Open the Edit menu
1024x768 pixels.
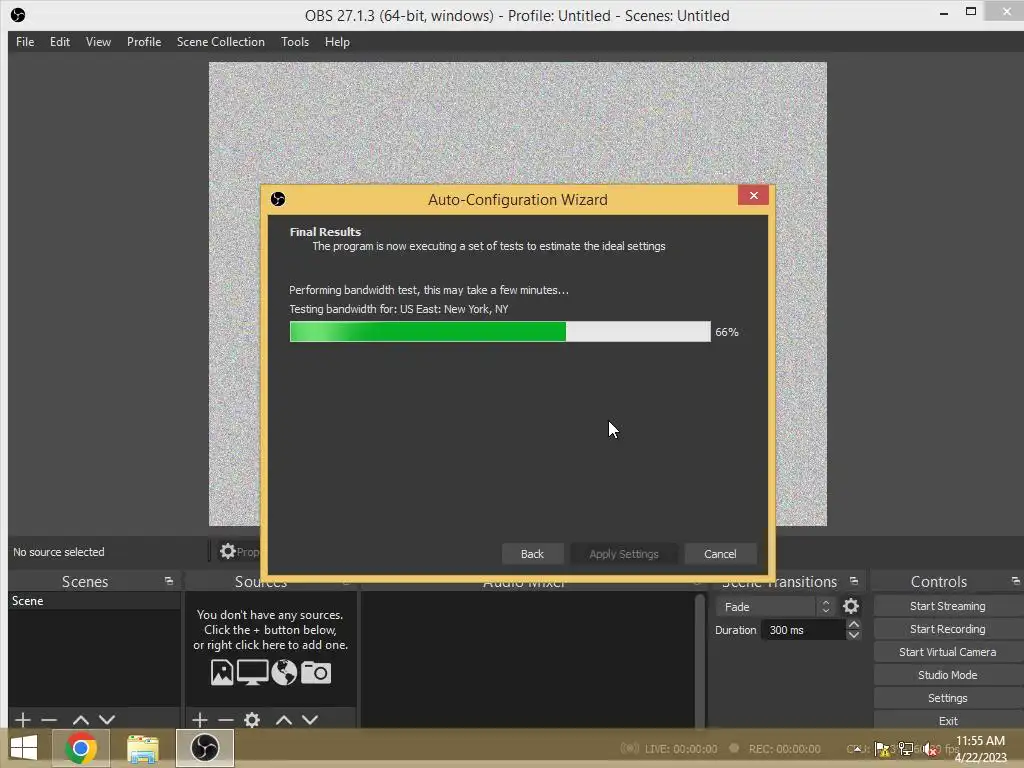[59, 42]
